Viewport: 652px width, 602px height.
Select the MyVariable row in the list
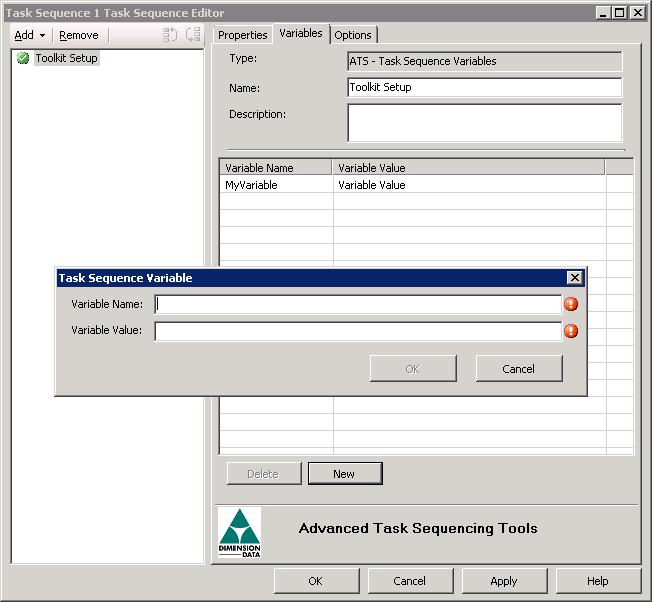412,185
